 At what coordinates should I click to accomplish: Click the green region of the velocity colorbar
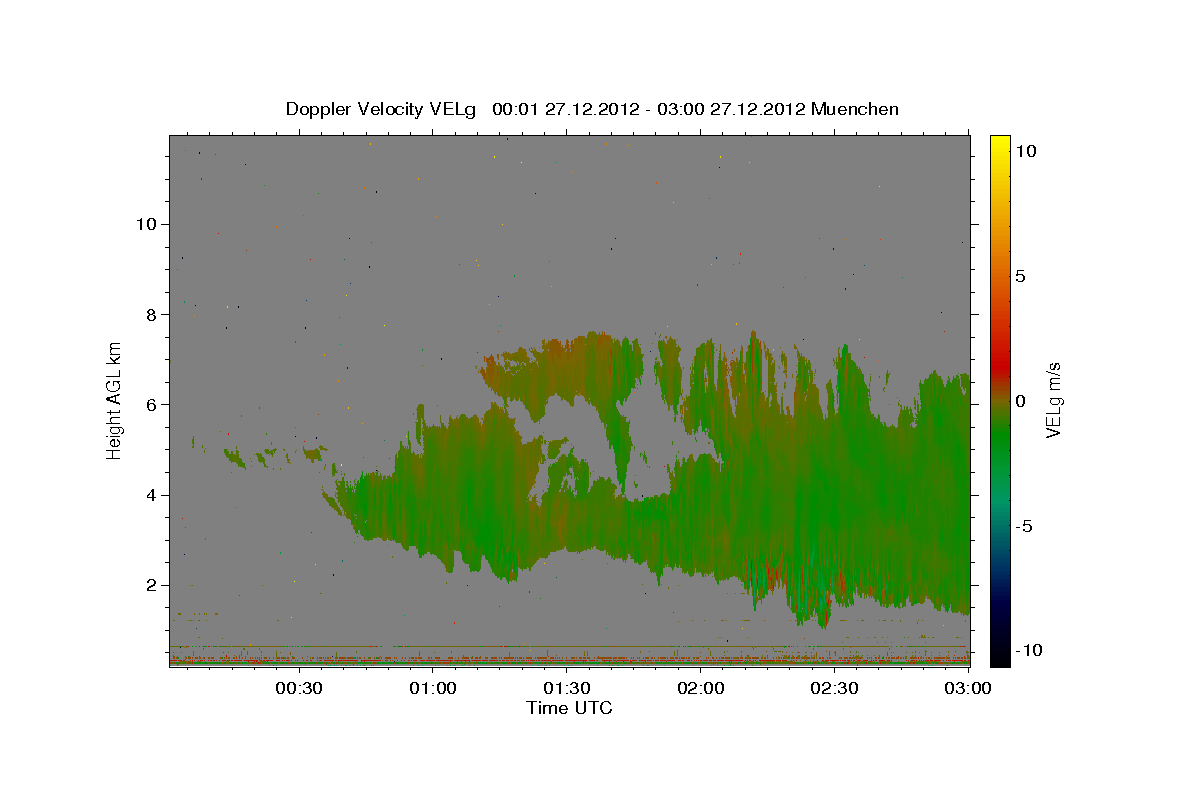click(x=1000, y=440)
